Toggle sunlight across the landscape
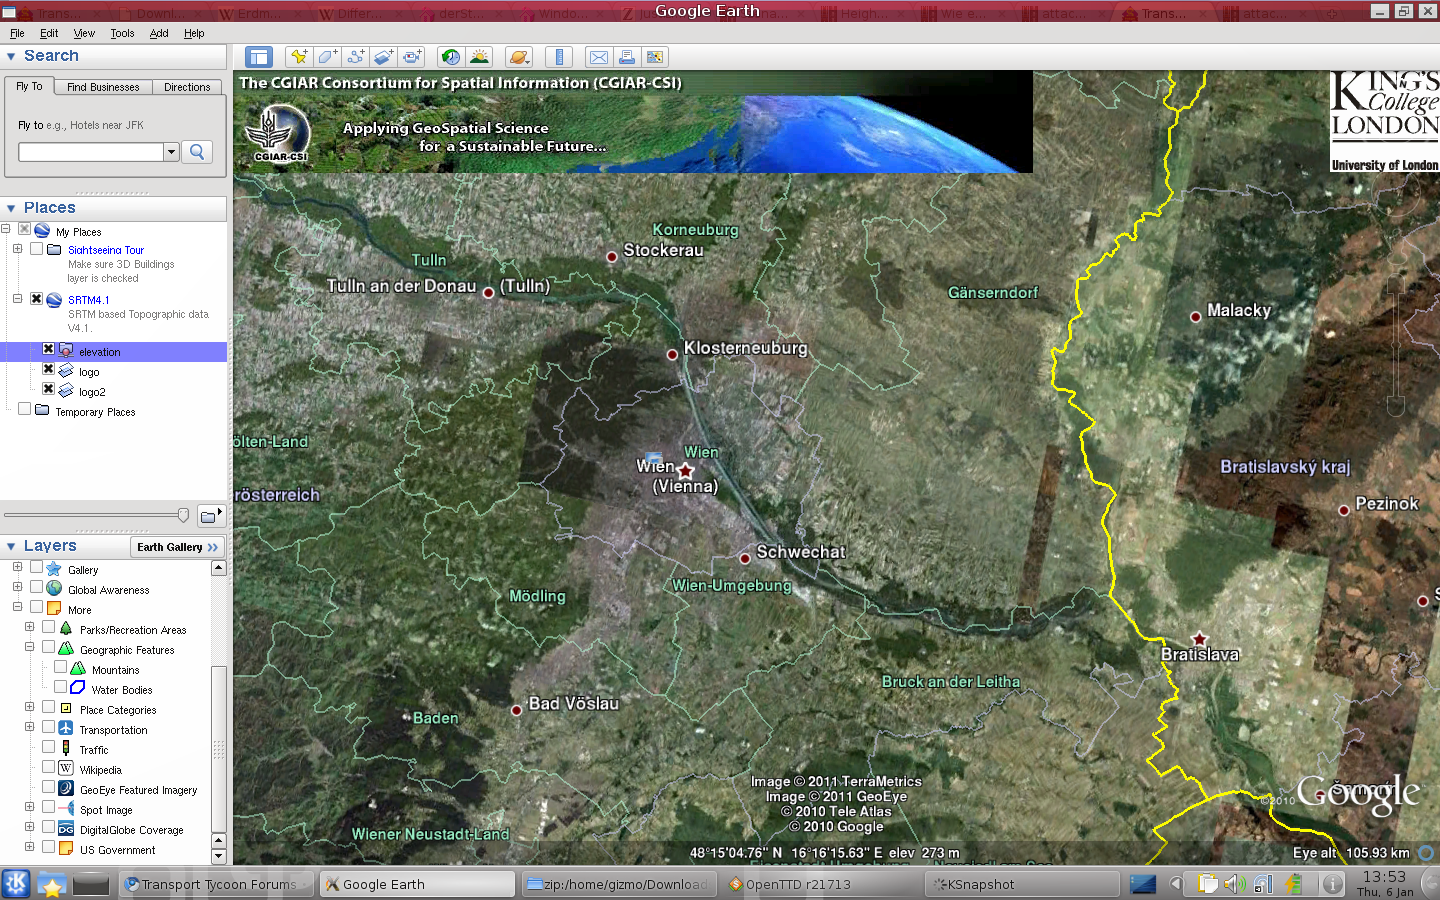1440x900 pixels. pos(480,57)
